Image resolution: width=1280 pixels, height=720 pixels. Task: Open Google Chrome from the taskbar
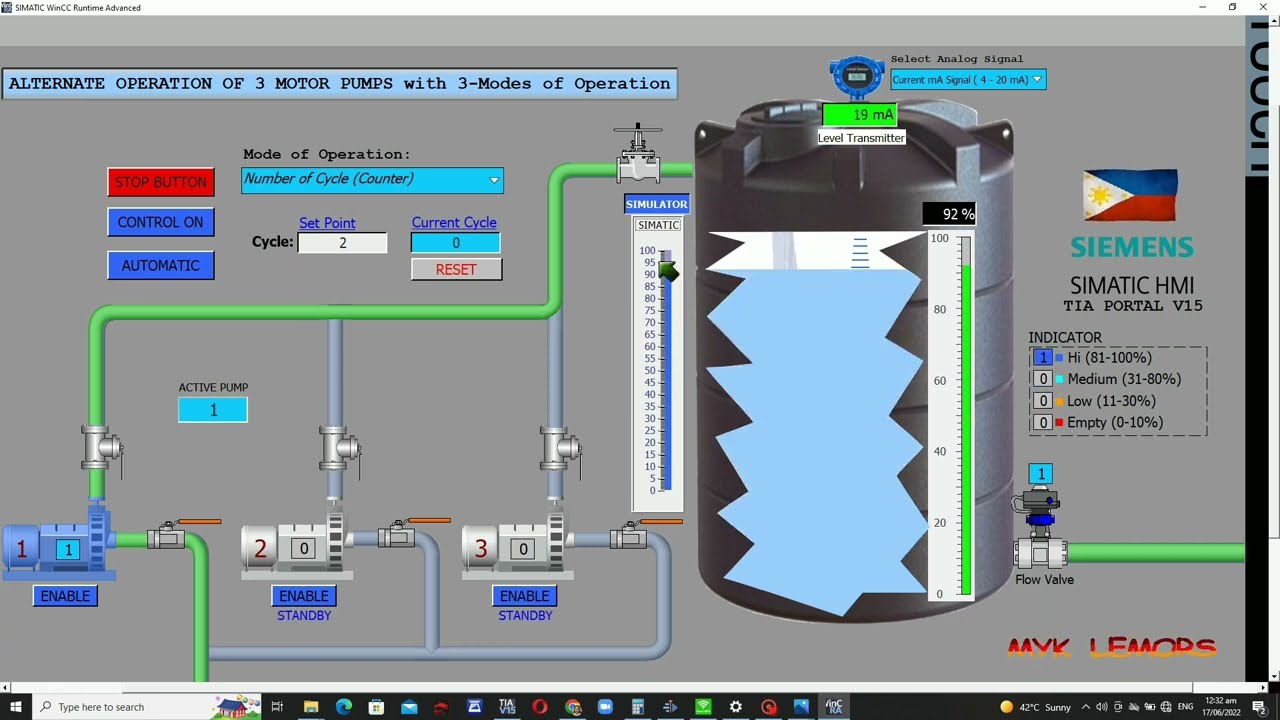pyautogui.click(x=573, y=707)
